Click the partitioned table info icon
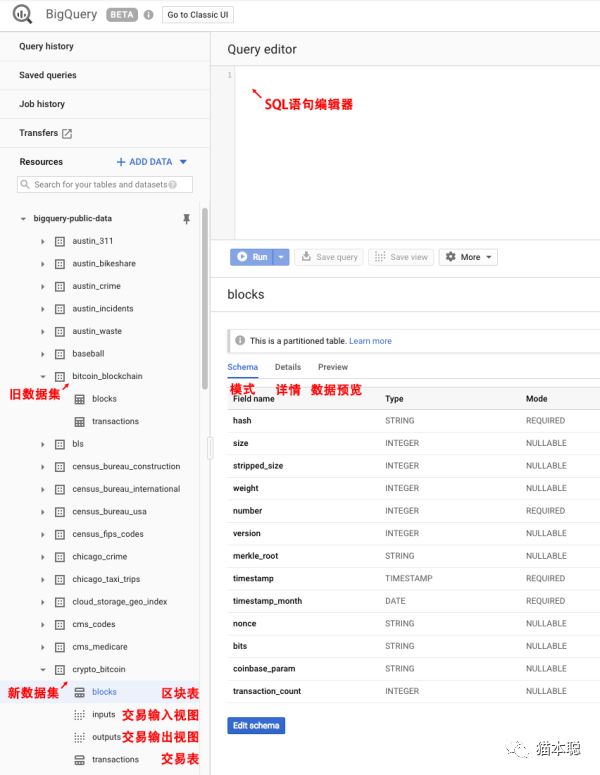This screenshot has width=600, height=775. coord(240,341)
